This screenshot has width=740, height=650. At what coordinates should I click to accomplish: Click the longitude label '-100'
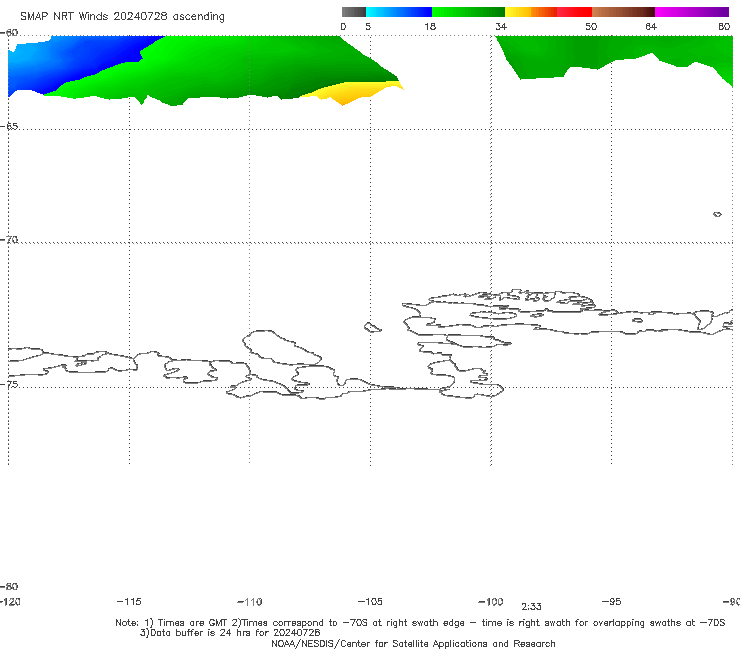(491, 602)
